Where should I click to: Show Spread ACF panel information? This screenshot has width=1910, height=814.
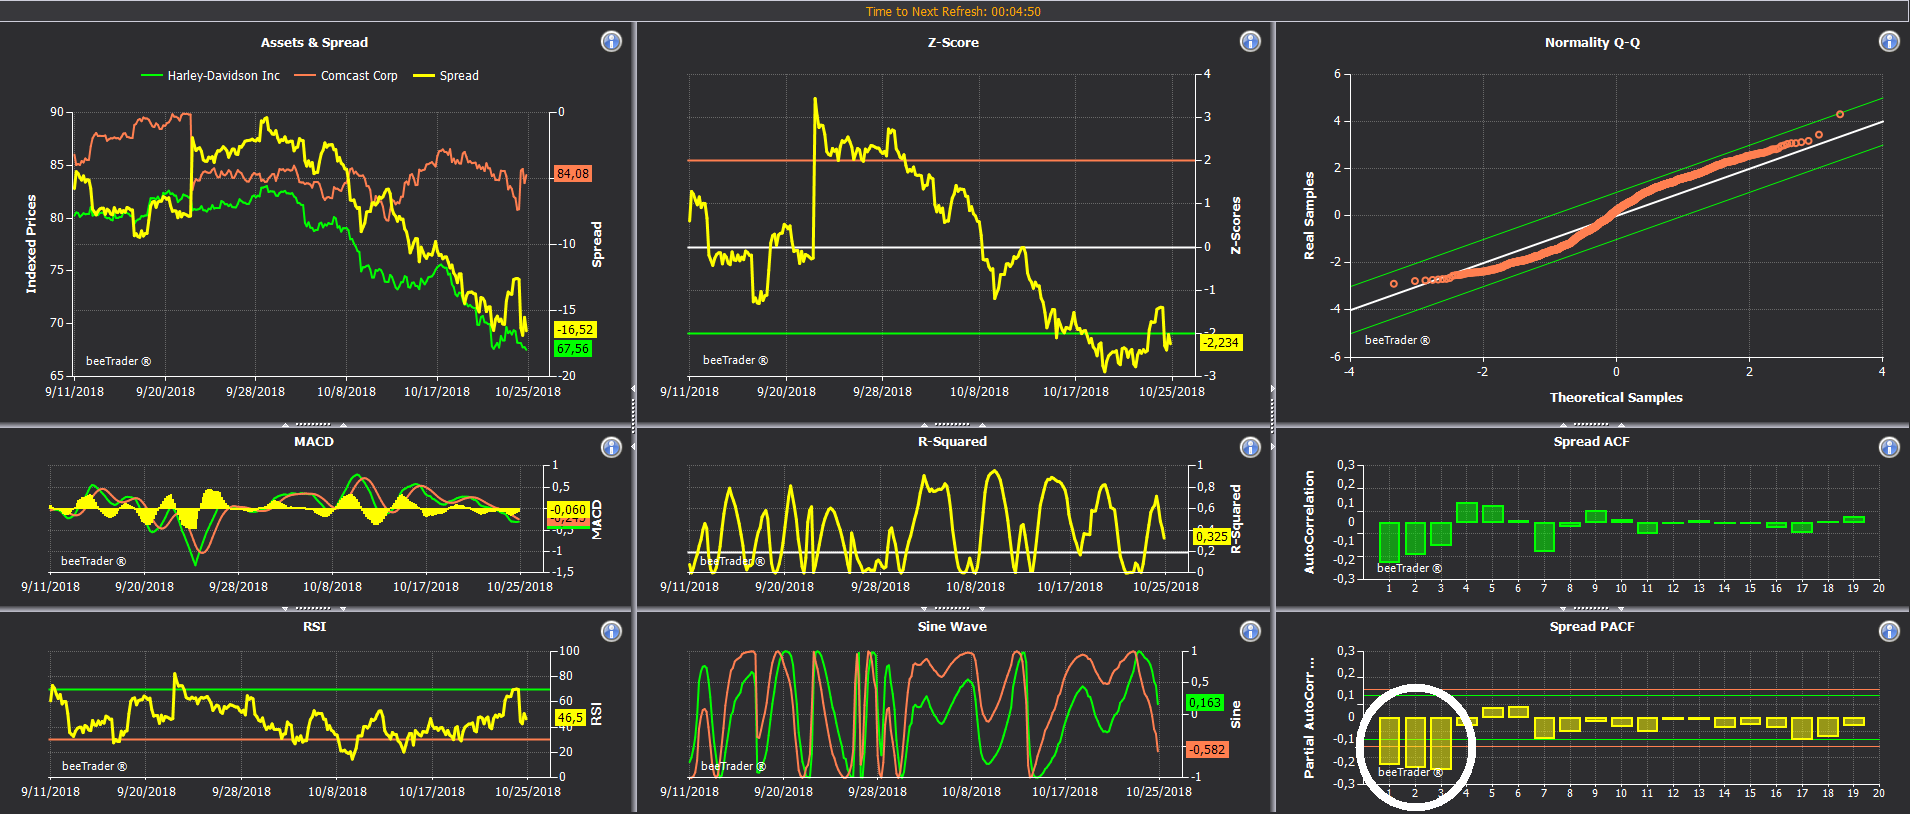tap(1889, 447)
